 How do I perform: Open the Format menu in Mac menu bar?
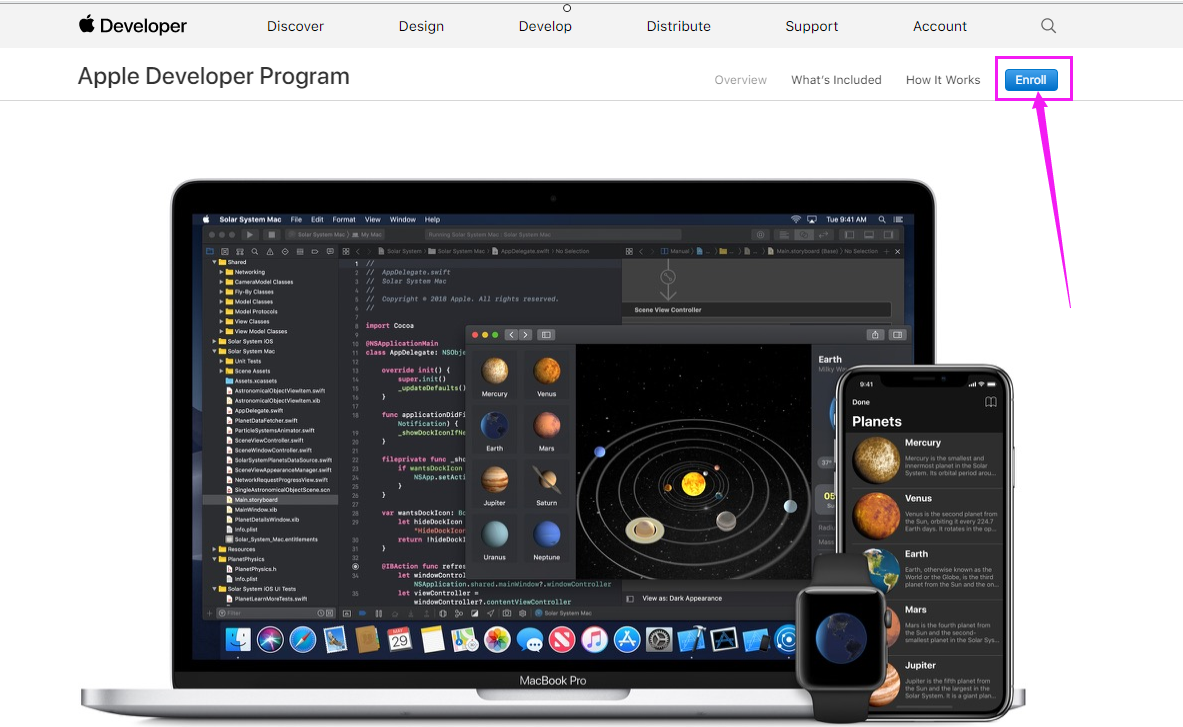(344, 219)
